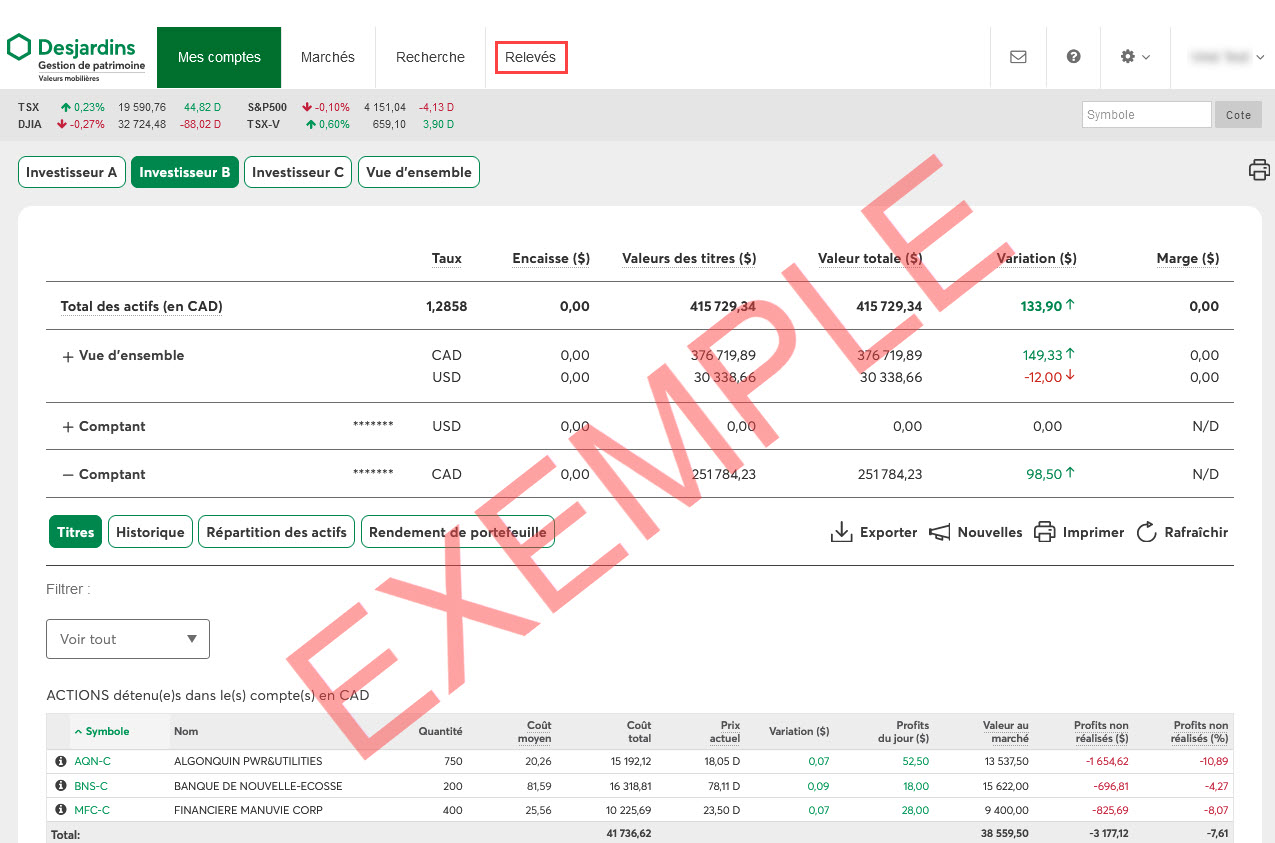Click the Desjardins logo

[x=77, y=58]
